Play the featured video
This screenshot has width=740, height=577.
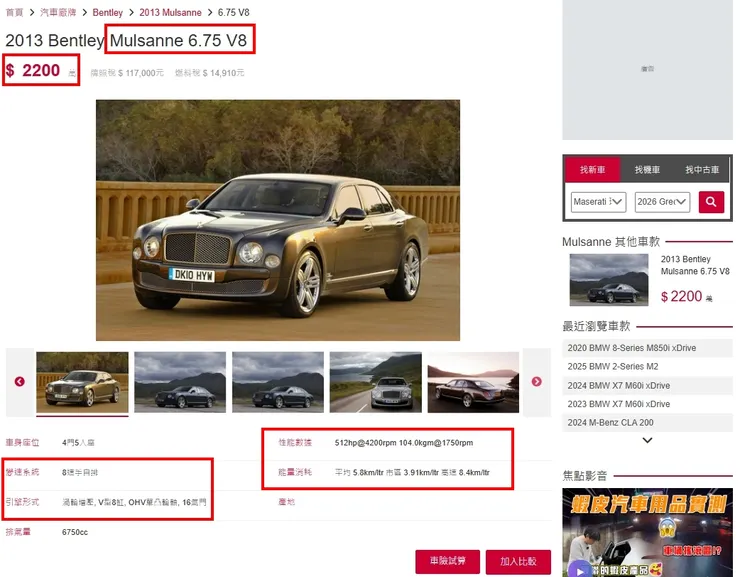pyautogui.click(x=580, y=571)
